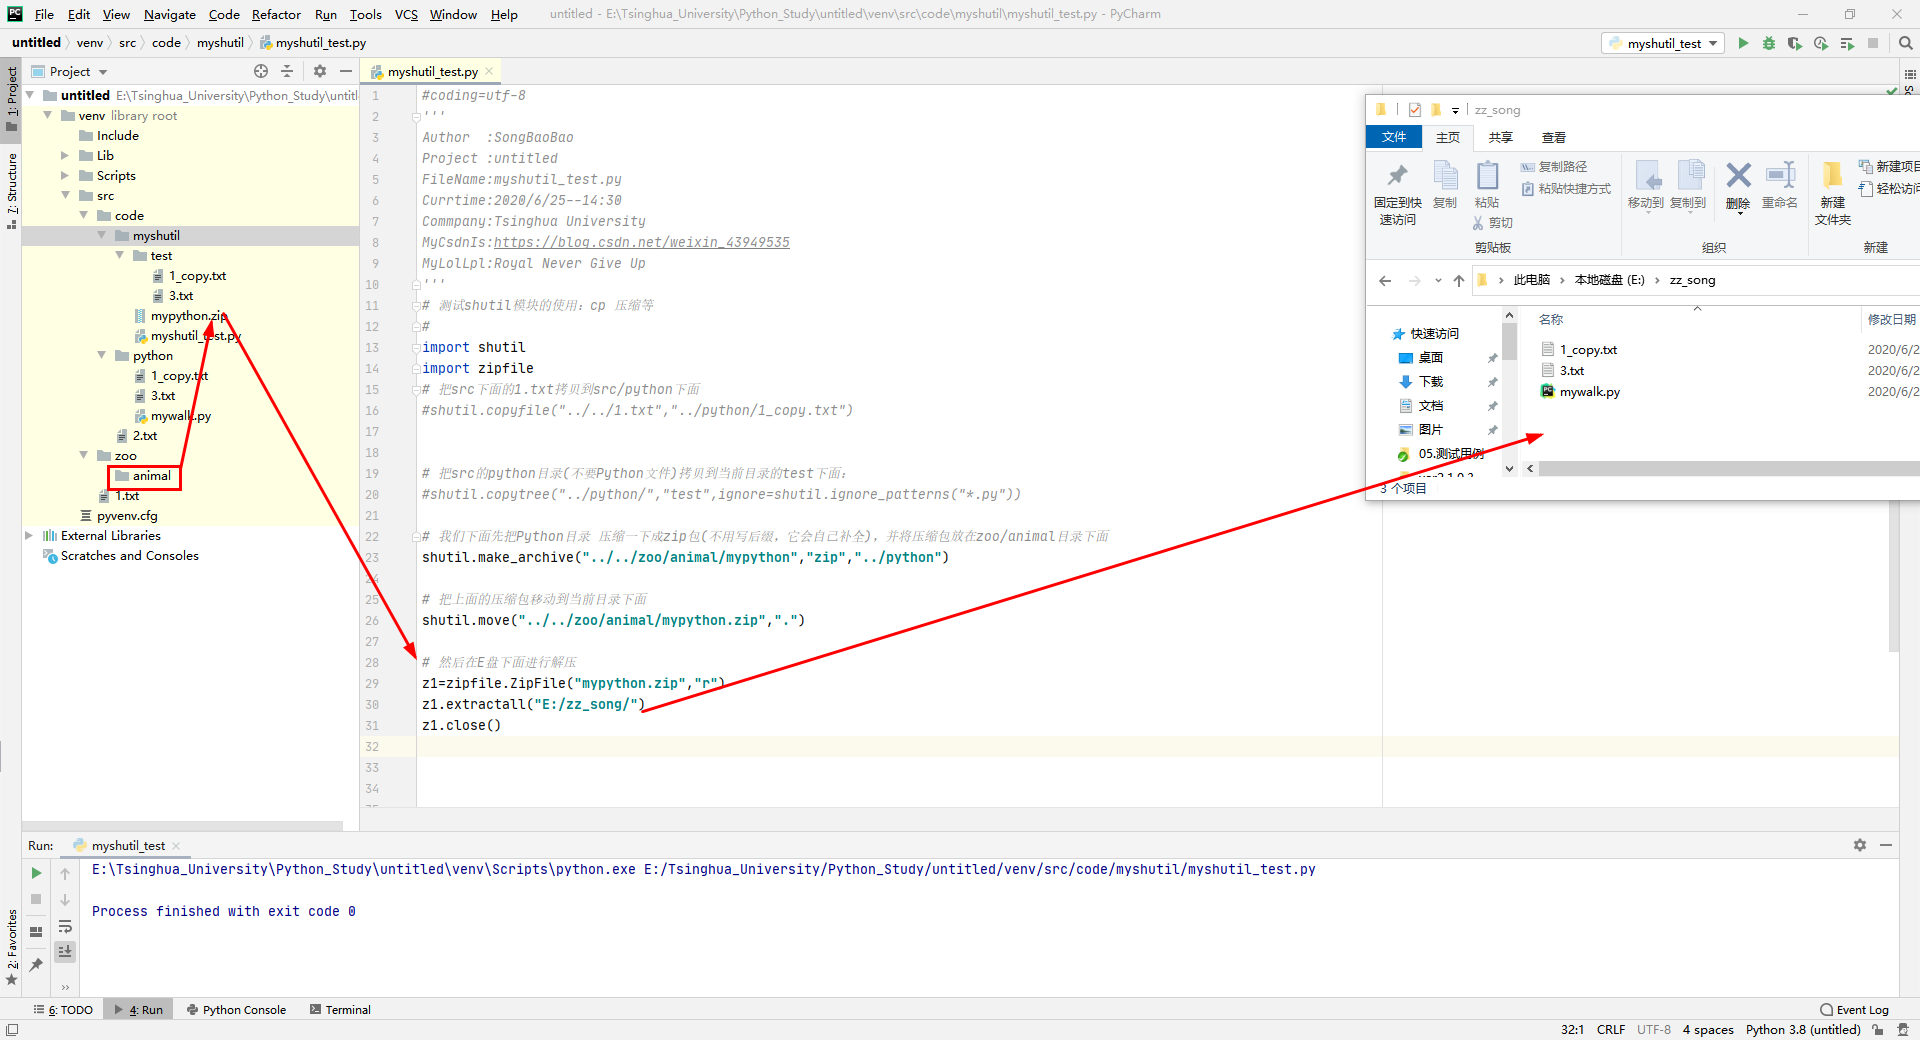Screen dimensions: 1920x1040
Task: Open Explorer quick access toolbar dropdown
Action: (x=1455, y=111)
